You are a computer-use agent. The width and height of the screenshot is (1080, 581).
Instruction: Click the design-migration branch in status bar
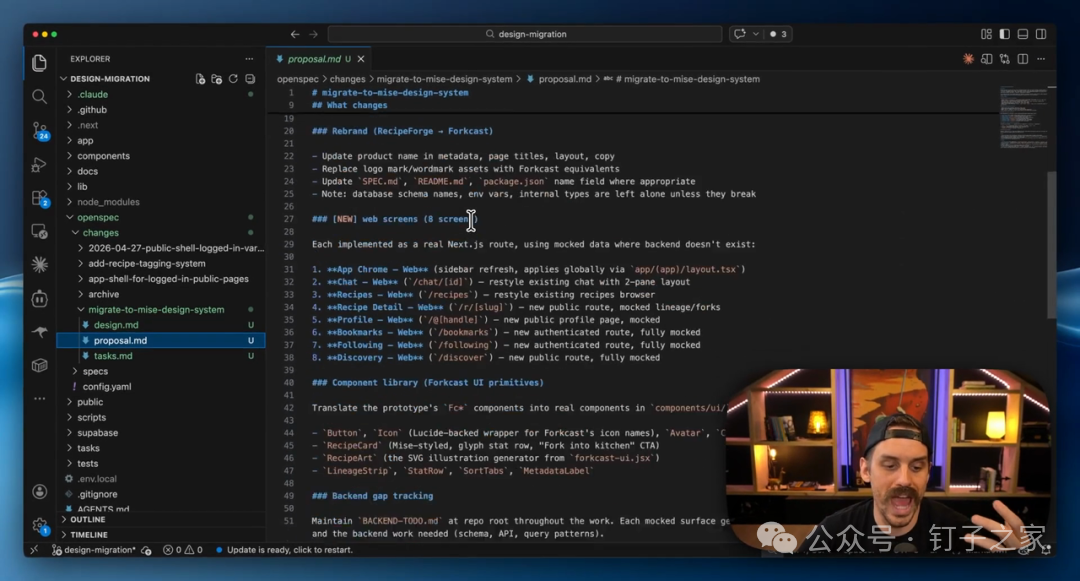pyautogui.click(x=94, y=550)
